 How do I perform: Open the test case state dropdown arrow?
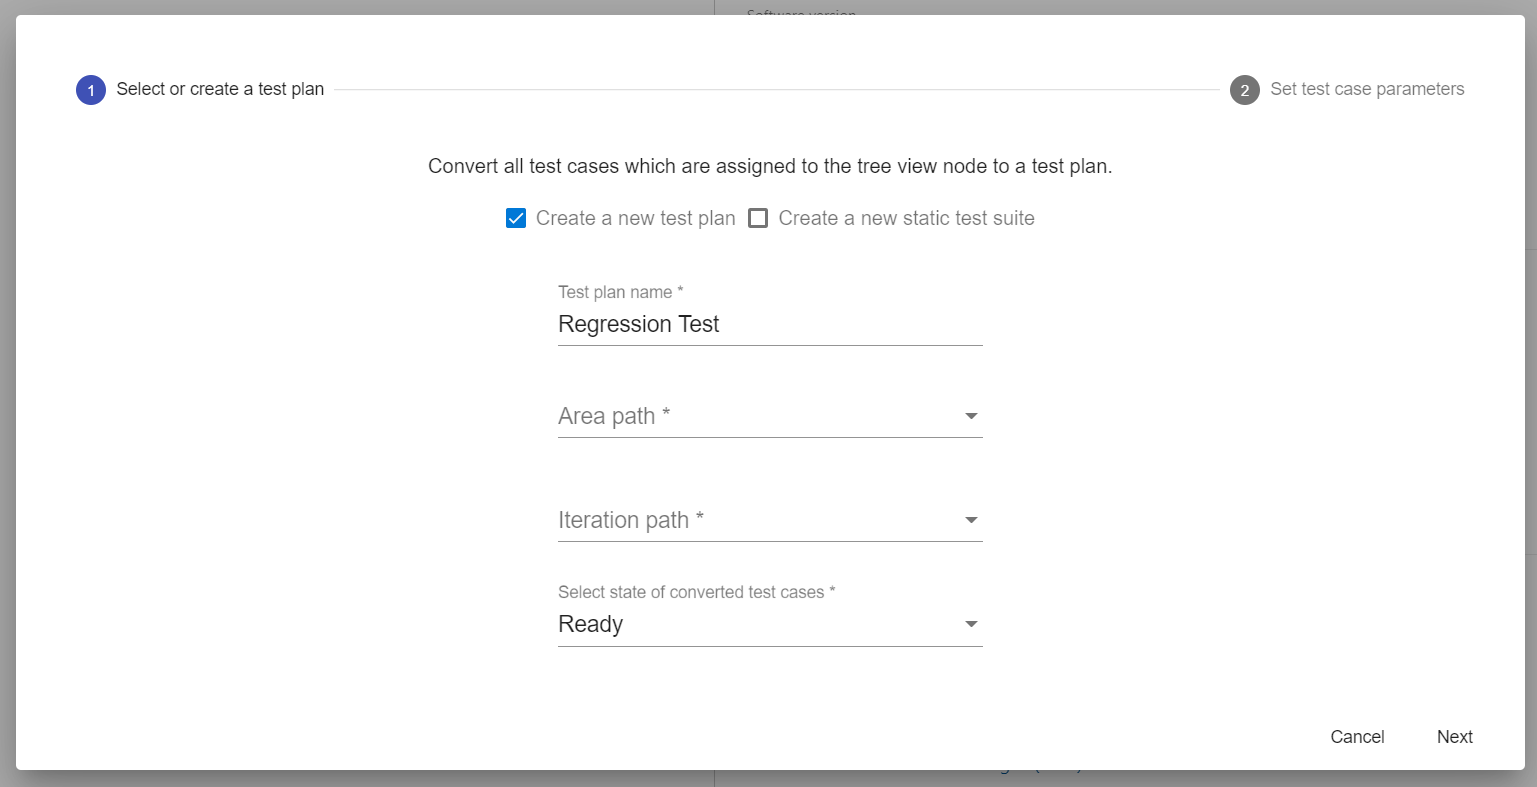click(970, 624)
